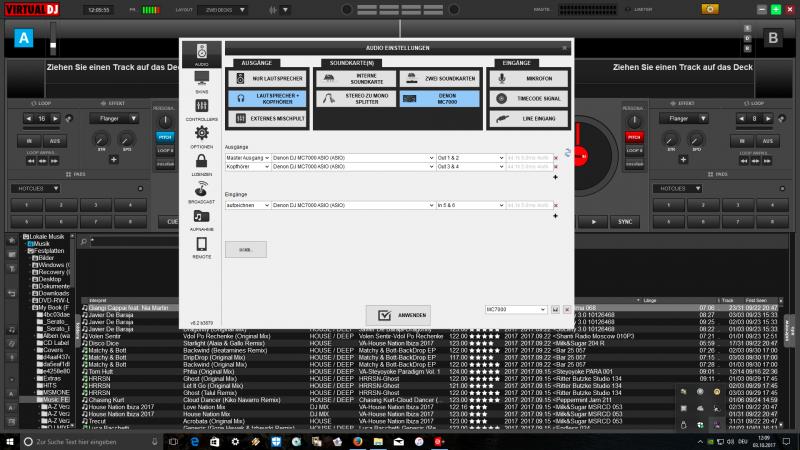800x450 pixels.
Task: Choose Denon MC7000 sound card
Action: [440, 98]
